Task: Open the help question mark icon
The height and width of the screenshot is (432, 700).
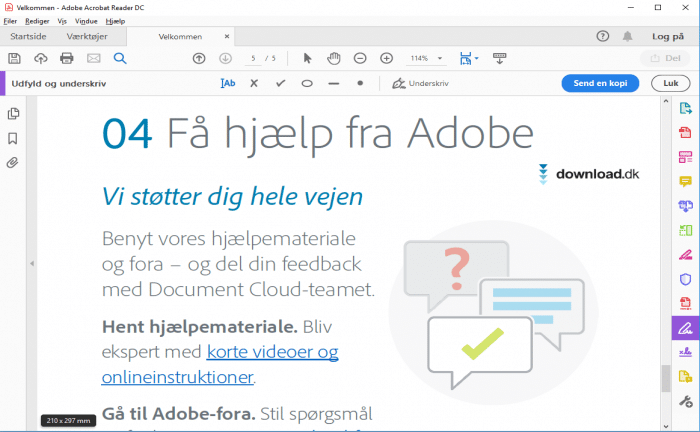Action: point(603,36)
